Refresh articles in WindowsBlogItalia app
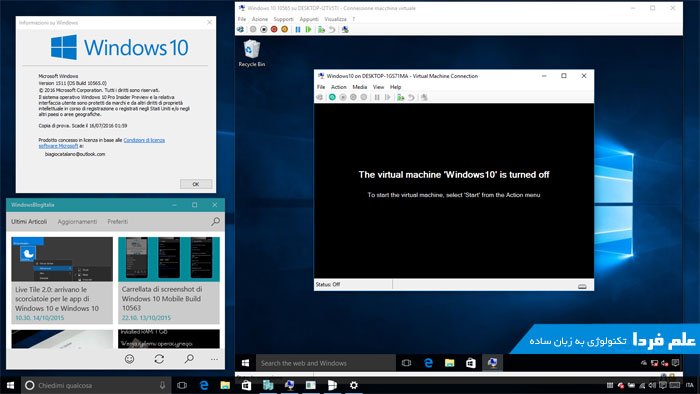This screenshot has height=394, width=700. [159, 359]
